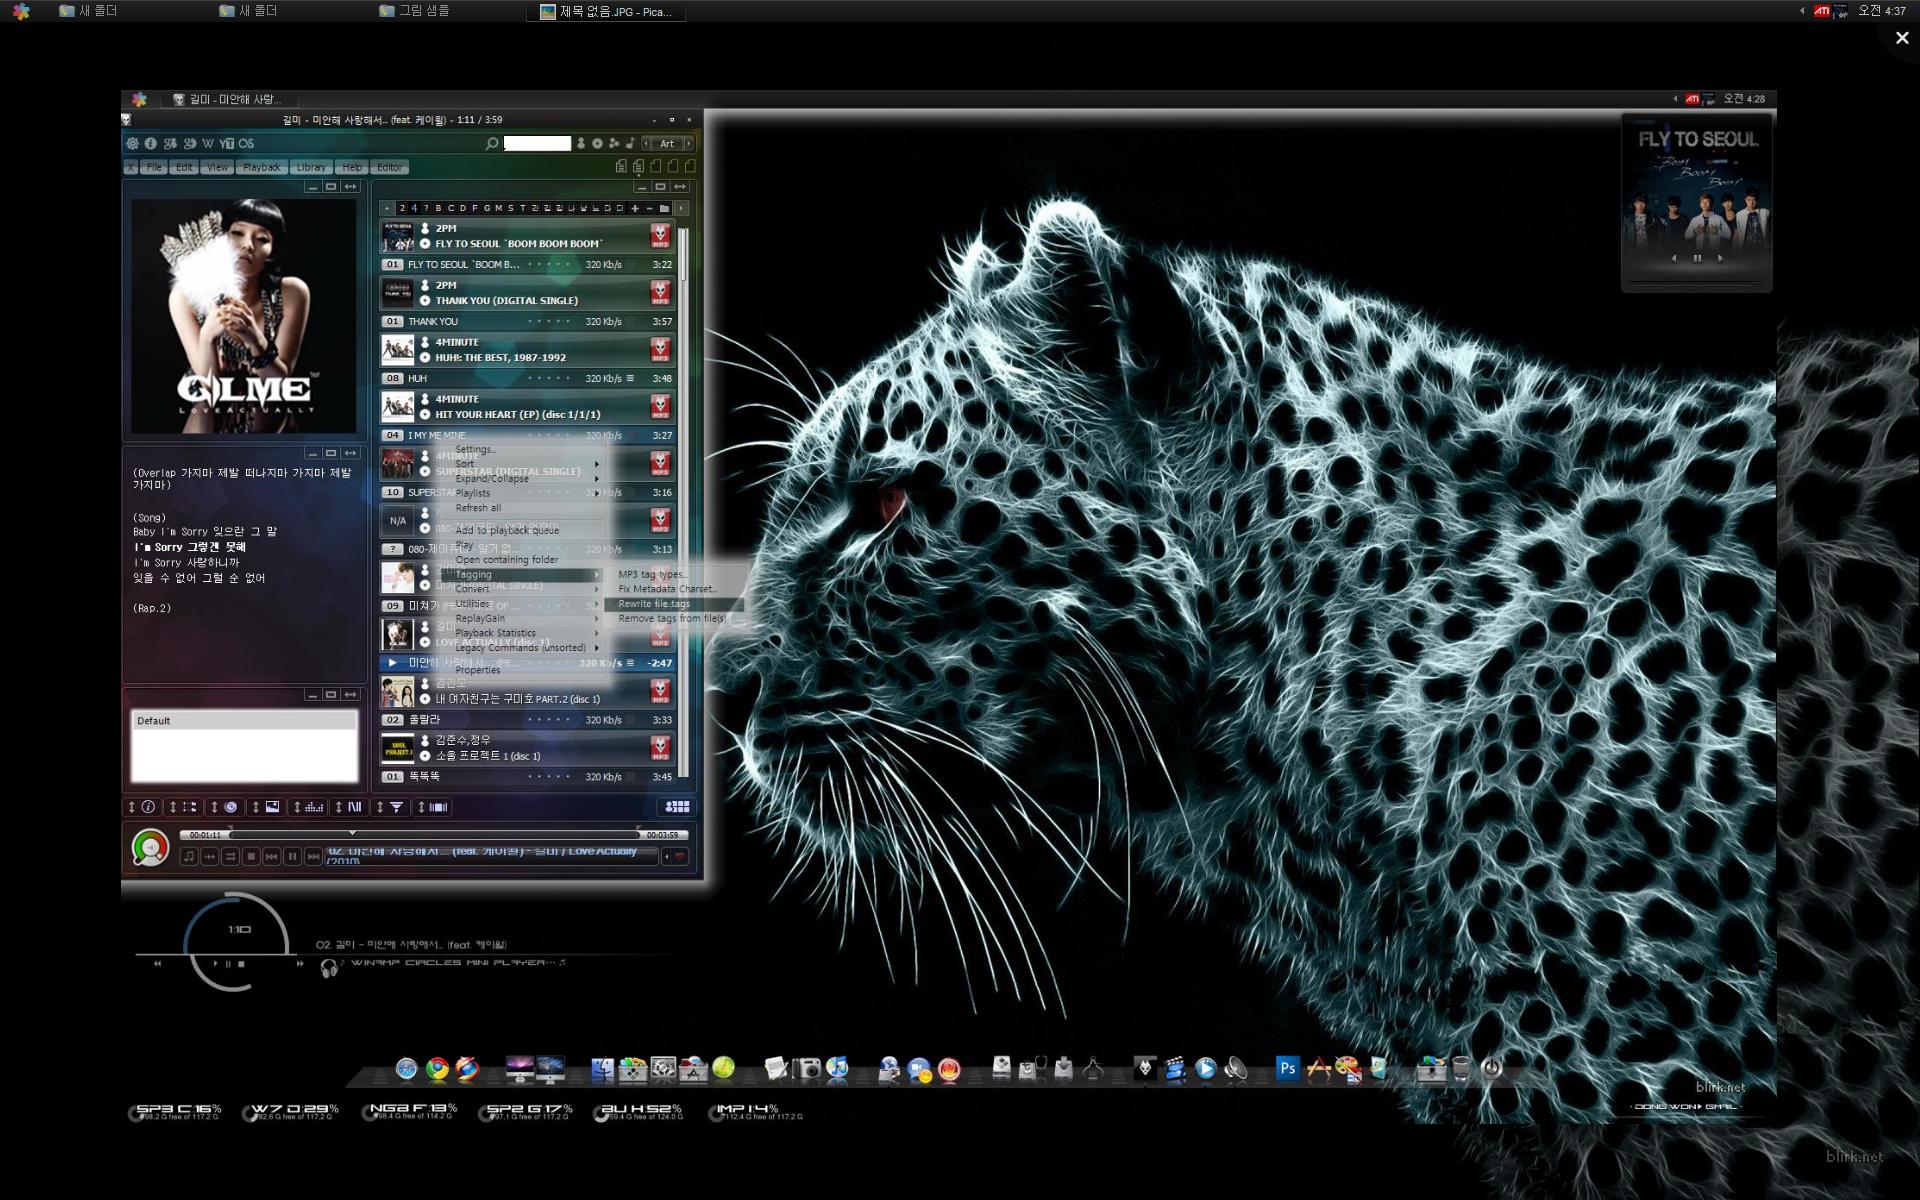This screenshot has width=1920, height=1200.
Task: Click the Editor menu button
Action: [390, 167]
